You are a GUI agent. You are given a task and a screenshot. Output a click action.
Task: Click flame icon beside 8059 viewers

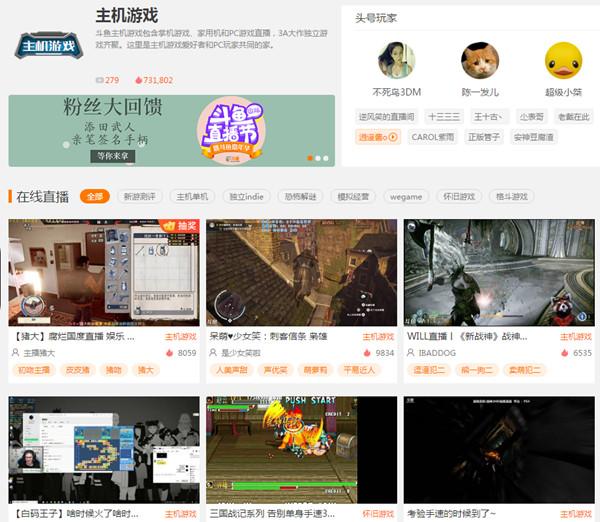(170, 352)
